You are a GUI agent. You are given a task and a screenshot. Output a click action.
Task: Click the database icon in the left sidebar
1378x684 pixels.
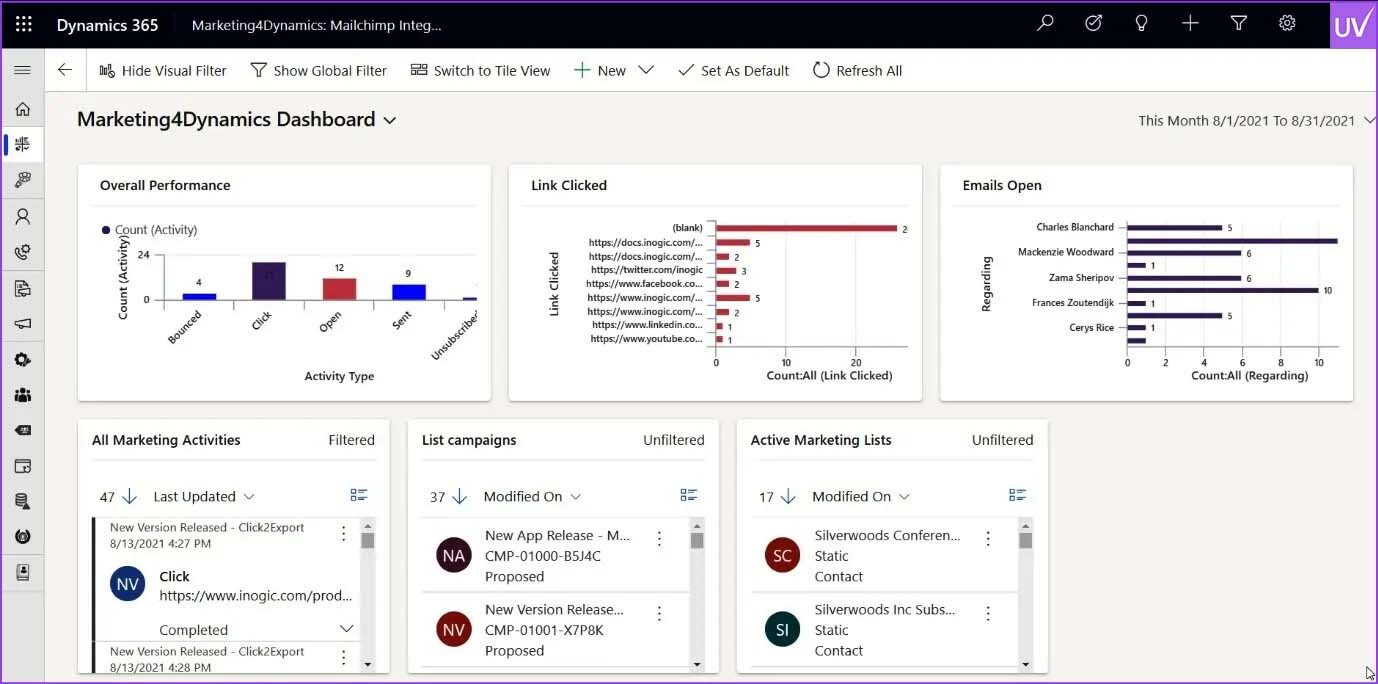tap(22, 501)
